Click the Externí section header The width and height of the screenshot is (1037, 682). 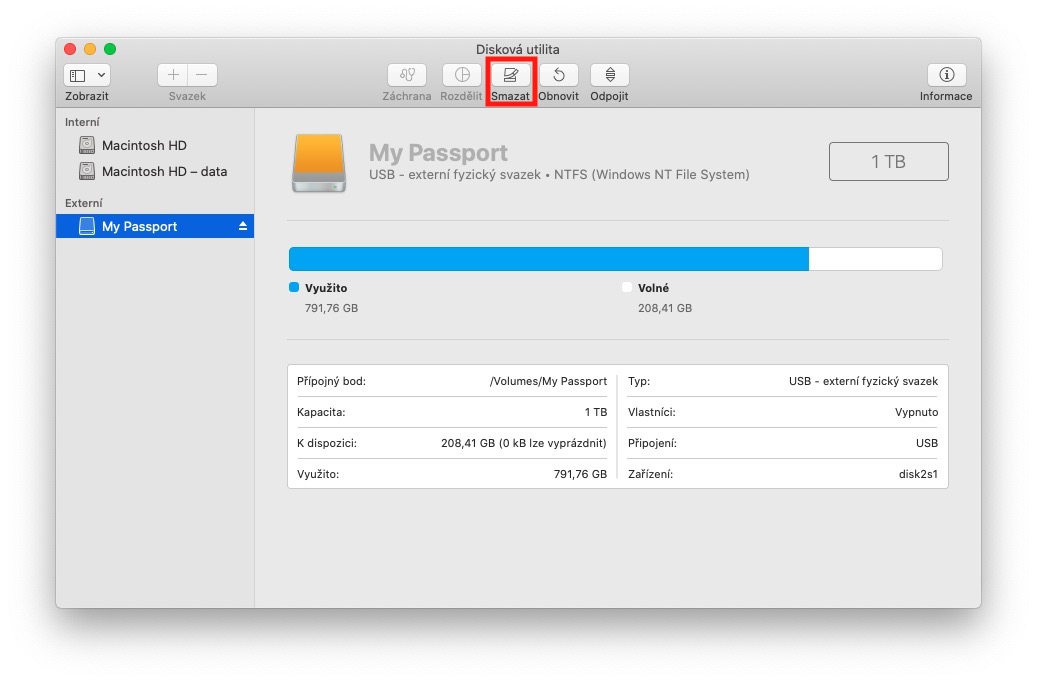(x=83, y=203)
